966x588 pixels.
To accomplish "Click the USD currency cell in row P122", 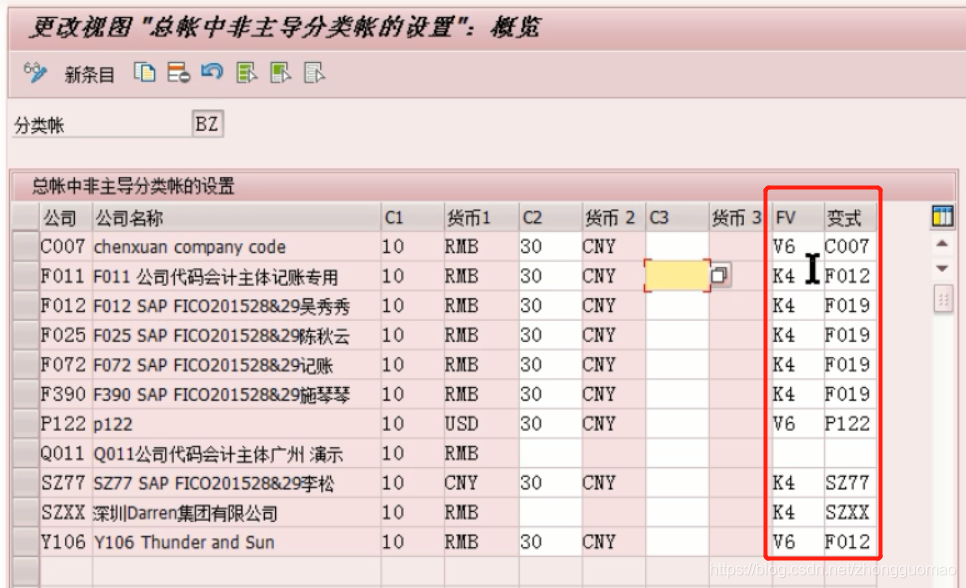I will click(481, 423).
